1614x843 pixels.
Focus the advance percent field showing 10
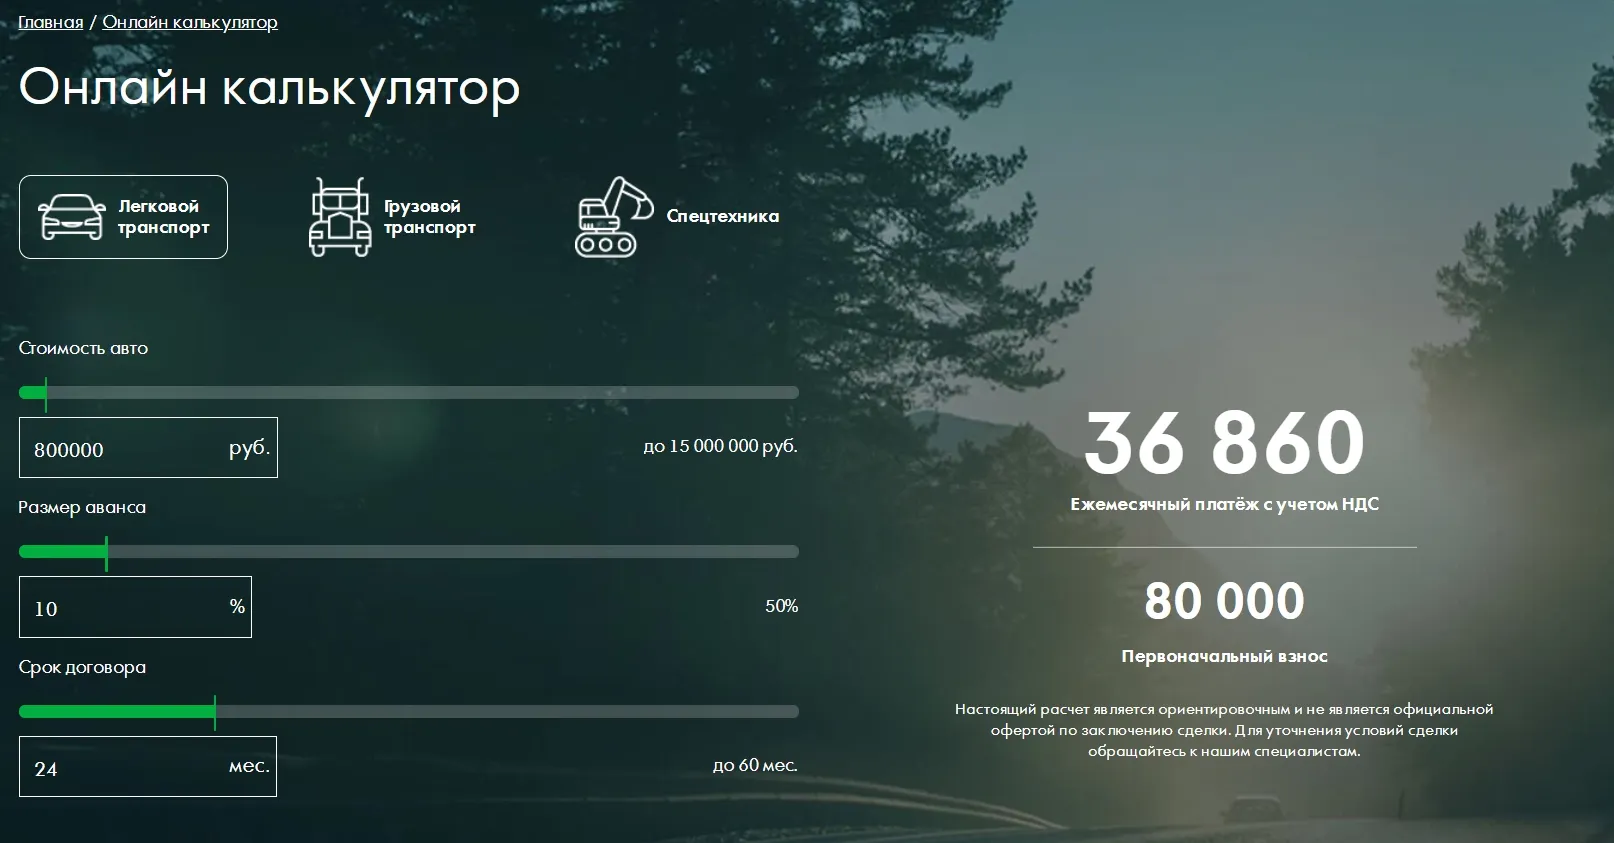pos(135,607)
